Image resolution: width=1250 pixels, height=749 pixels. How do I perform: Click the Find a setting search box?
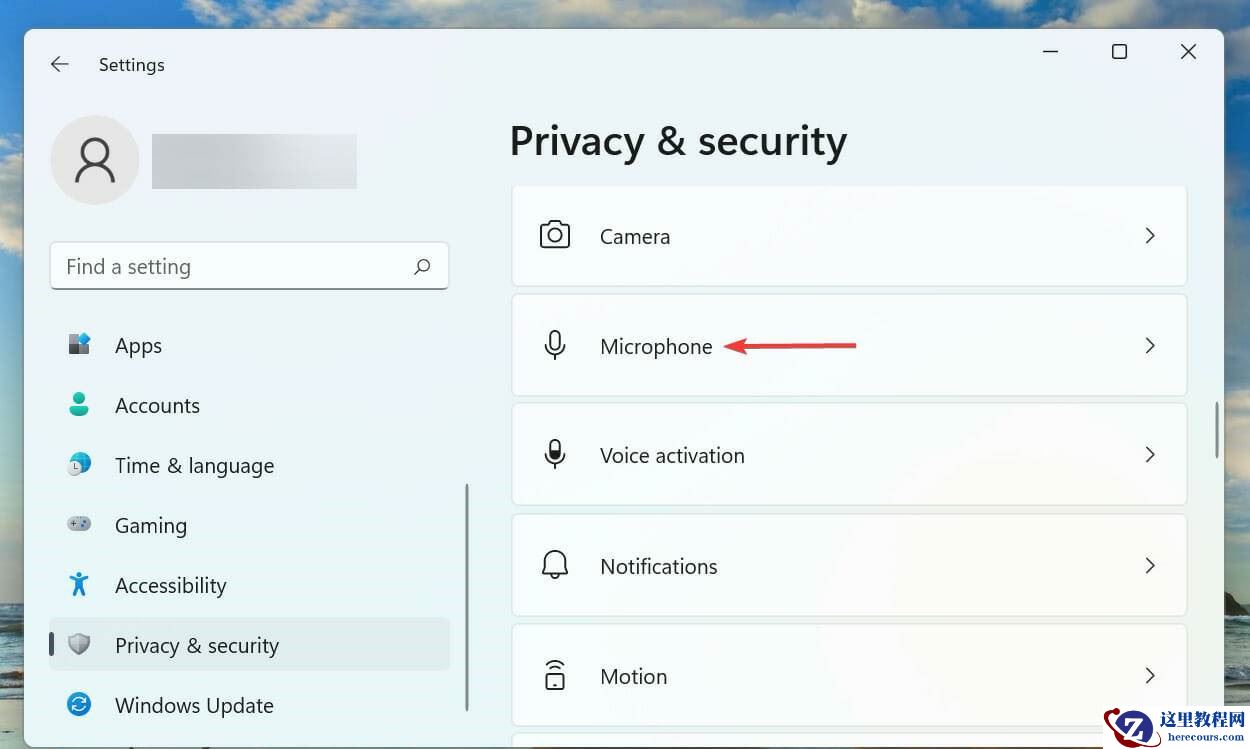pos(230,267)
